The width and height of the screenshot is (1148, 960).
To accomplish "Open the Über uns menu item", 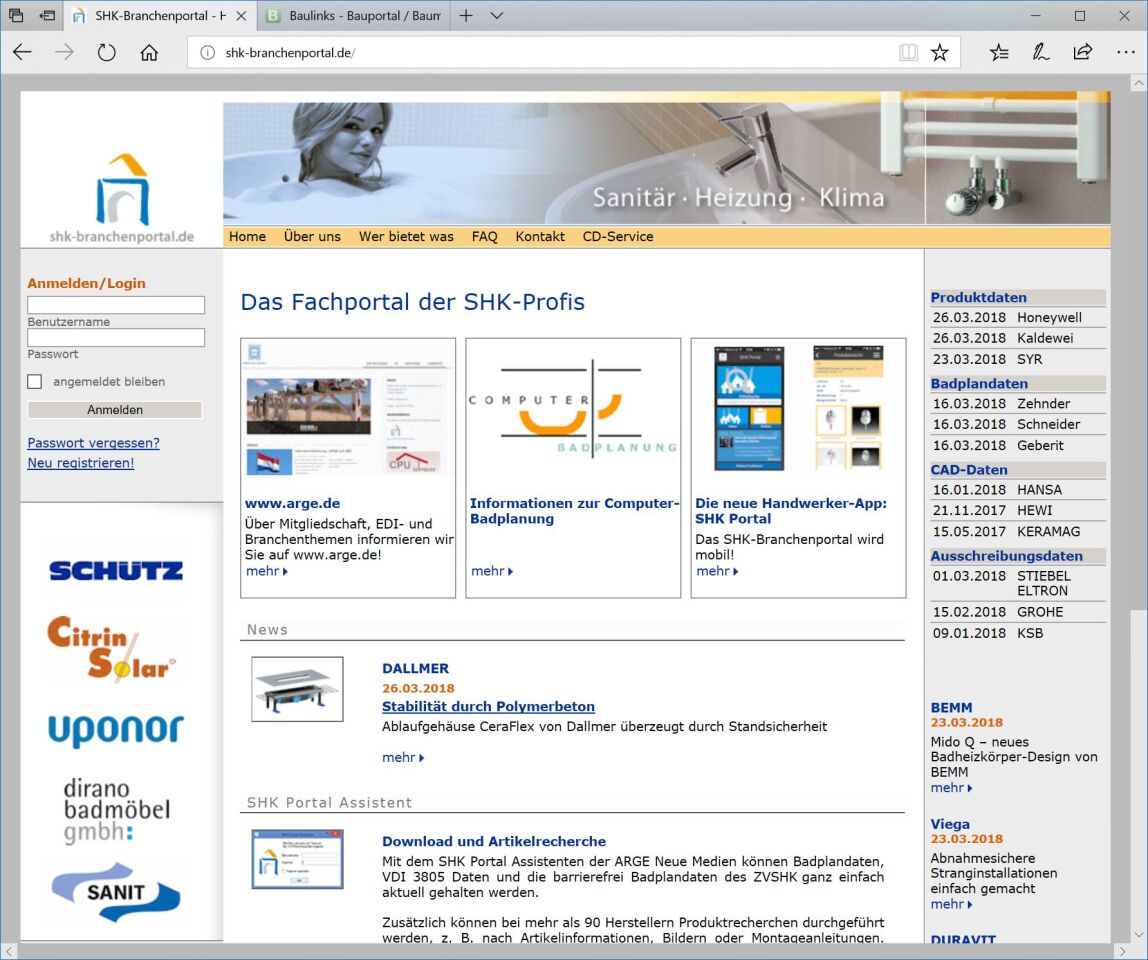I will click(312, 237).
